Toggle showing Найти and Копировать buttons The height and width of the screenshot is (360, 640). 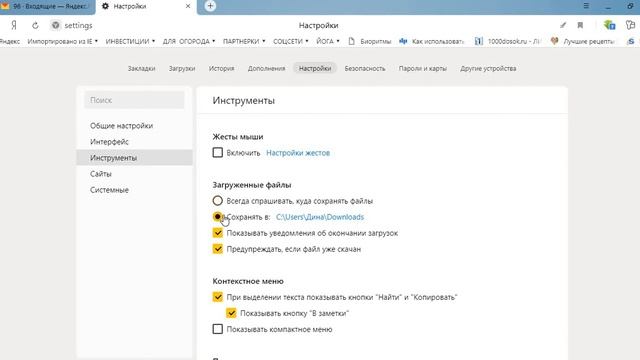218,297
